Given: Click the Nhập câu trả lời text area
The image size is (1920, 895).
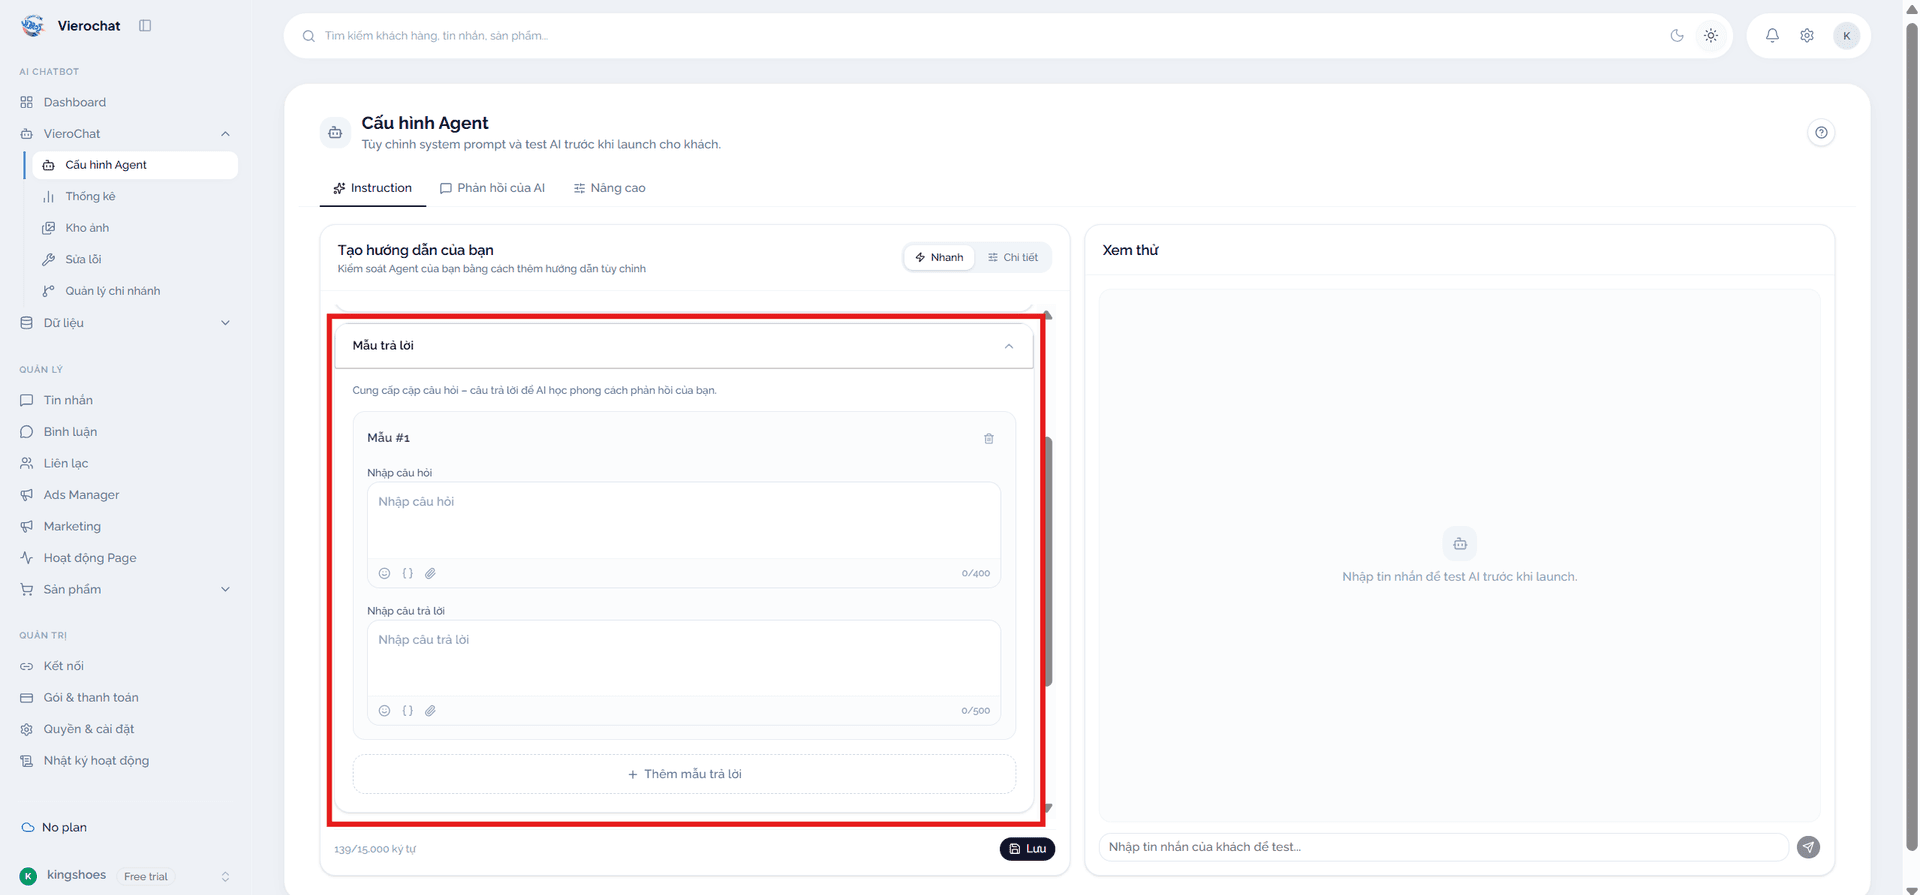Looking at the screenshot, I should (x=684, y=659).
